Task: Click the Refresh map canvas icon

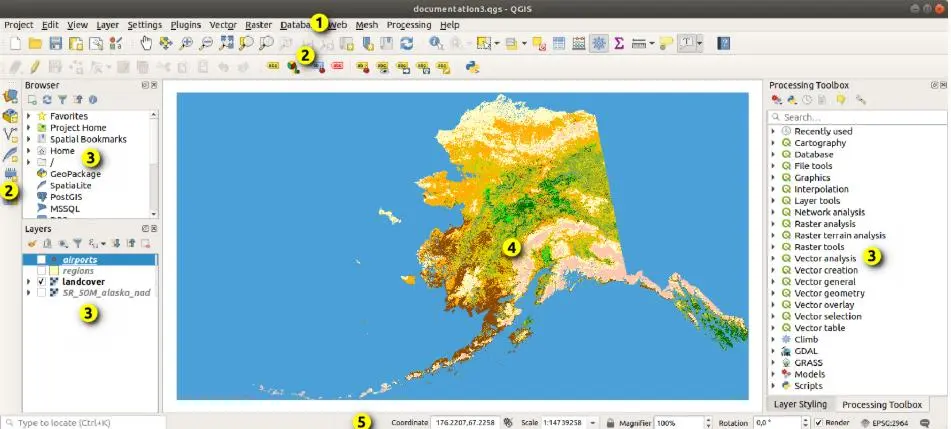Action: click(x=407, y=44)
